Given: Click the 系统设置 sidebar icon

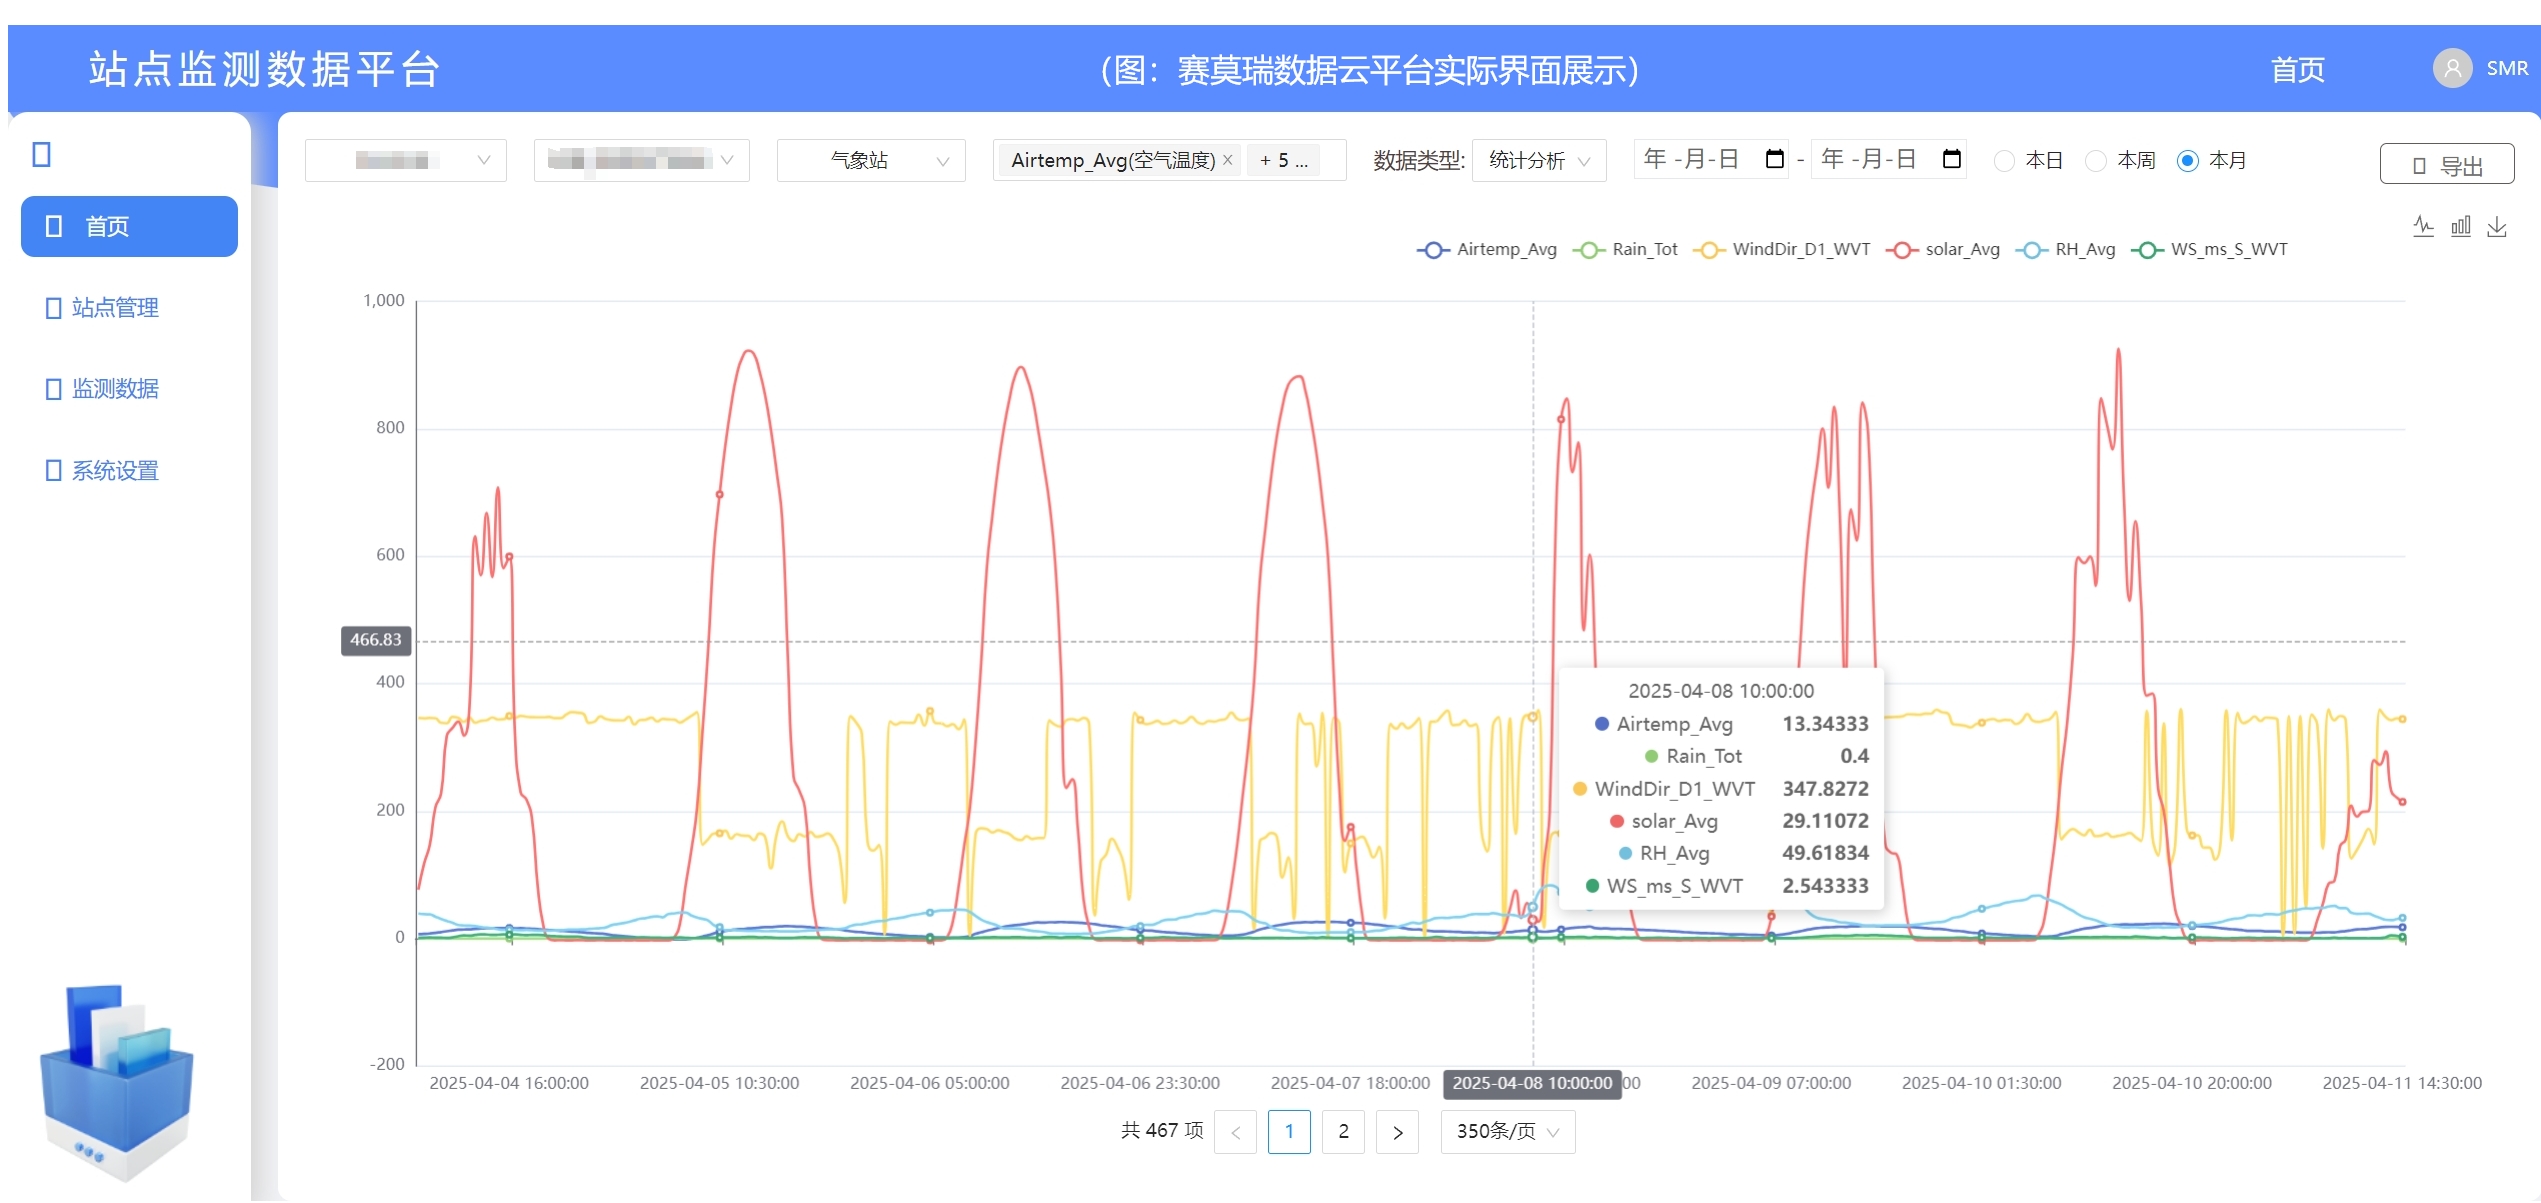Looking at the screenshot, I should pyautogui.click(x=54, y=471).
